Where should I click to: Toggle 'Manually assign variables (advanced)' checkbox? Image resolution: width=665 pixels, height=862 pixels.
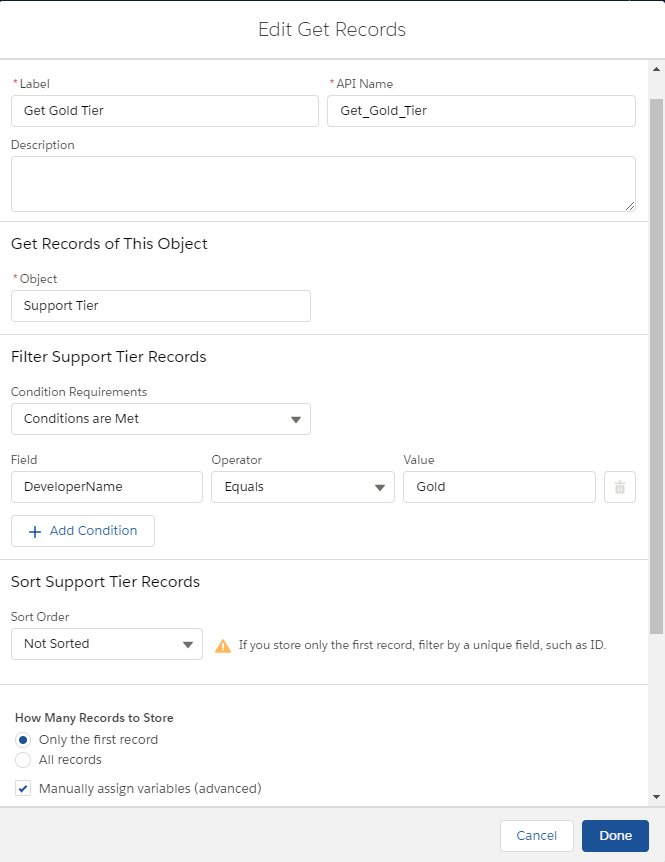23,789
